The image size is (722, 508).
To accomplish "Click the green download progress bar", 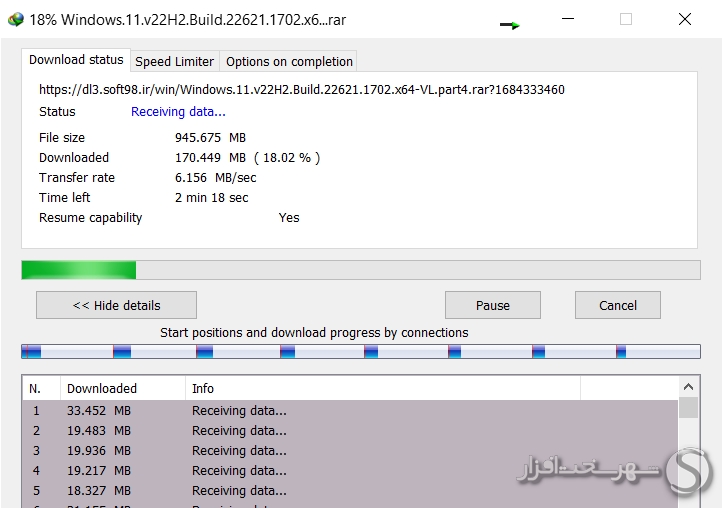I will pos(361,270).
